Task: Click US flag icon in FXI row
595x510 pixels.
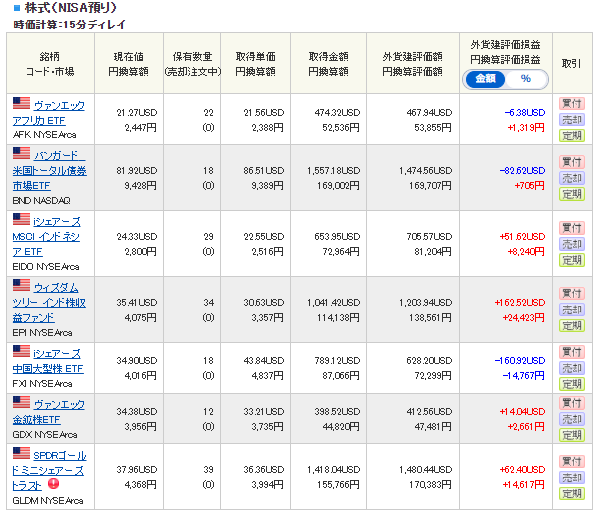Action: 21,351
